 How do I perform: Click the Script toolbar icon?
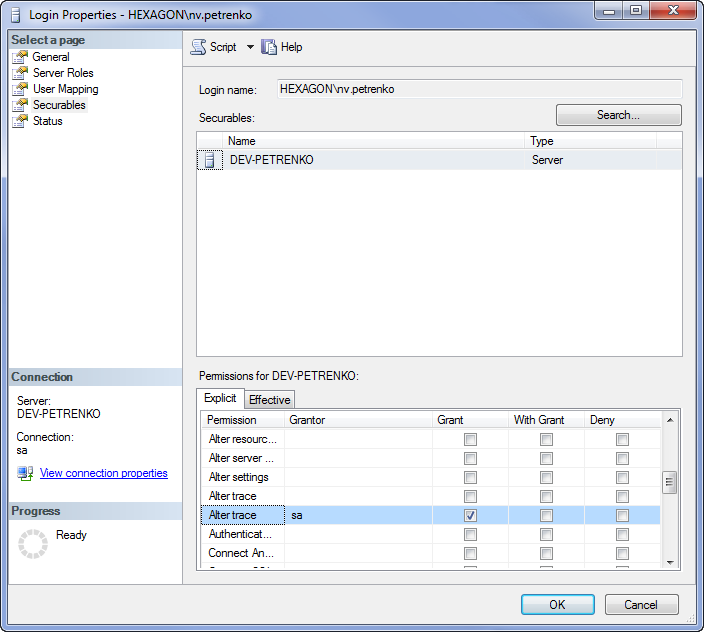click(x=198, y=47)
